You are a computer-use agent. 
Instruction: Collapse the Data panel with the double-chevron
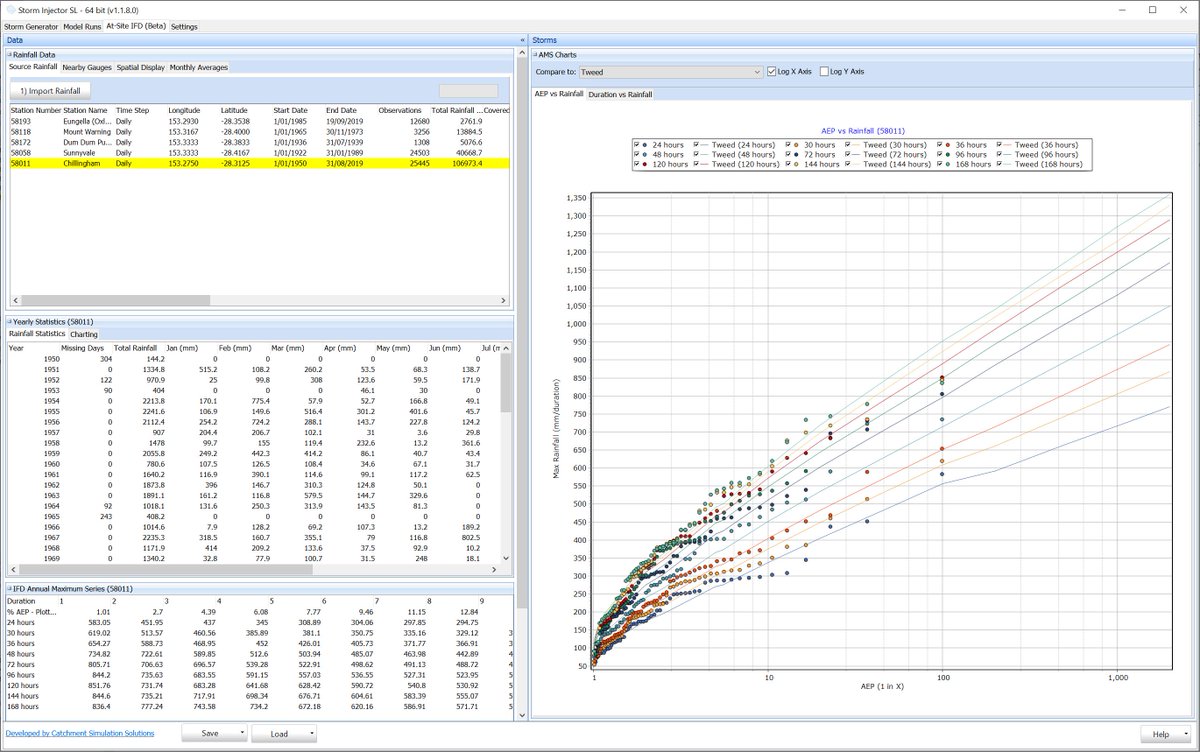(523, 40)
